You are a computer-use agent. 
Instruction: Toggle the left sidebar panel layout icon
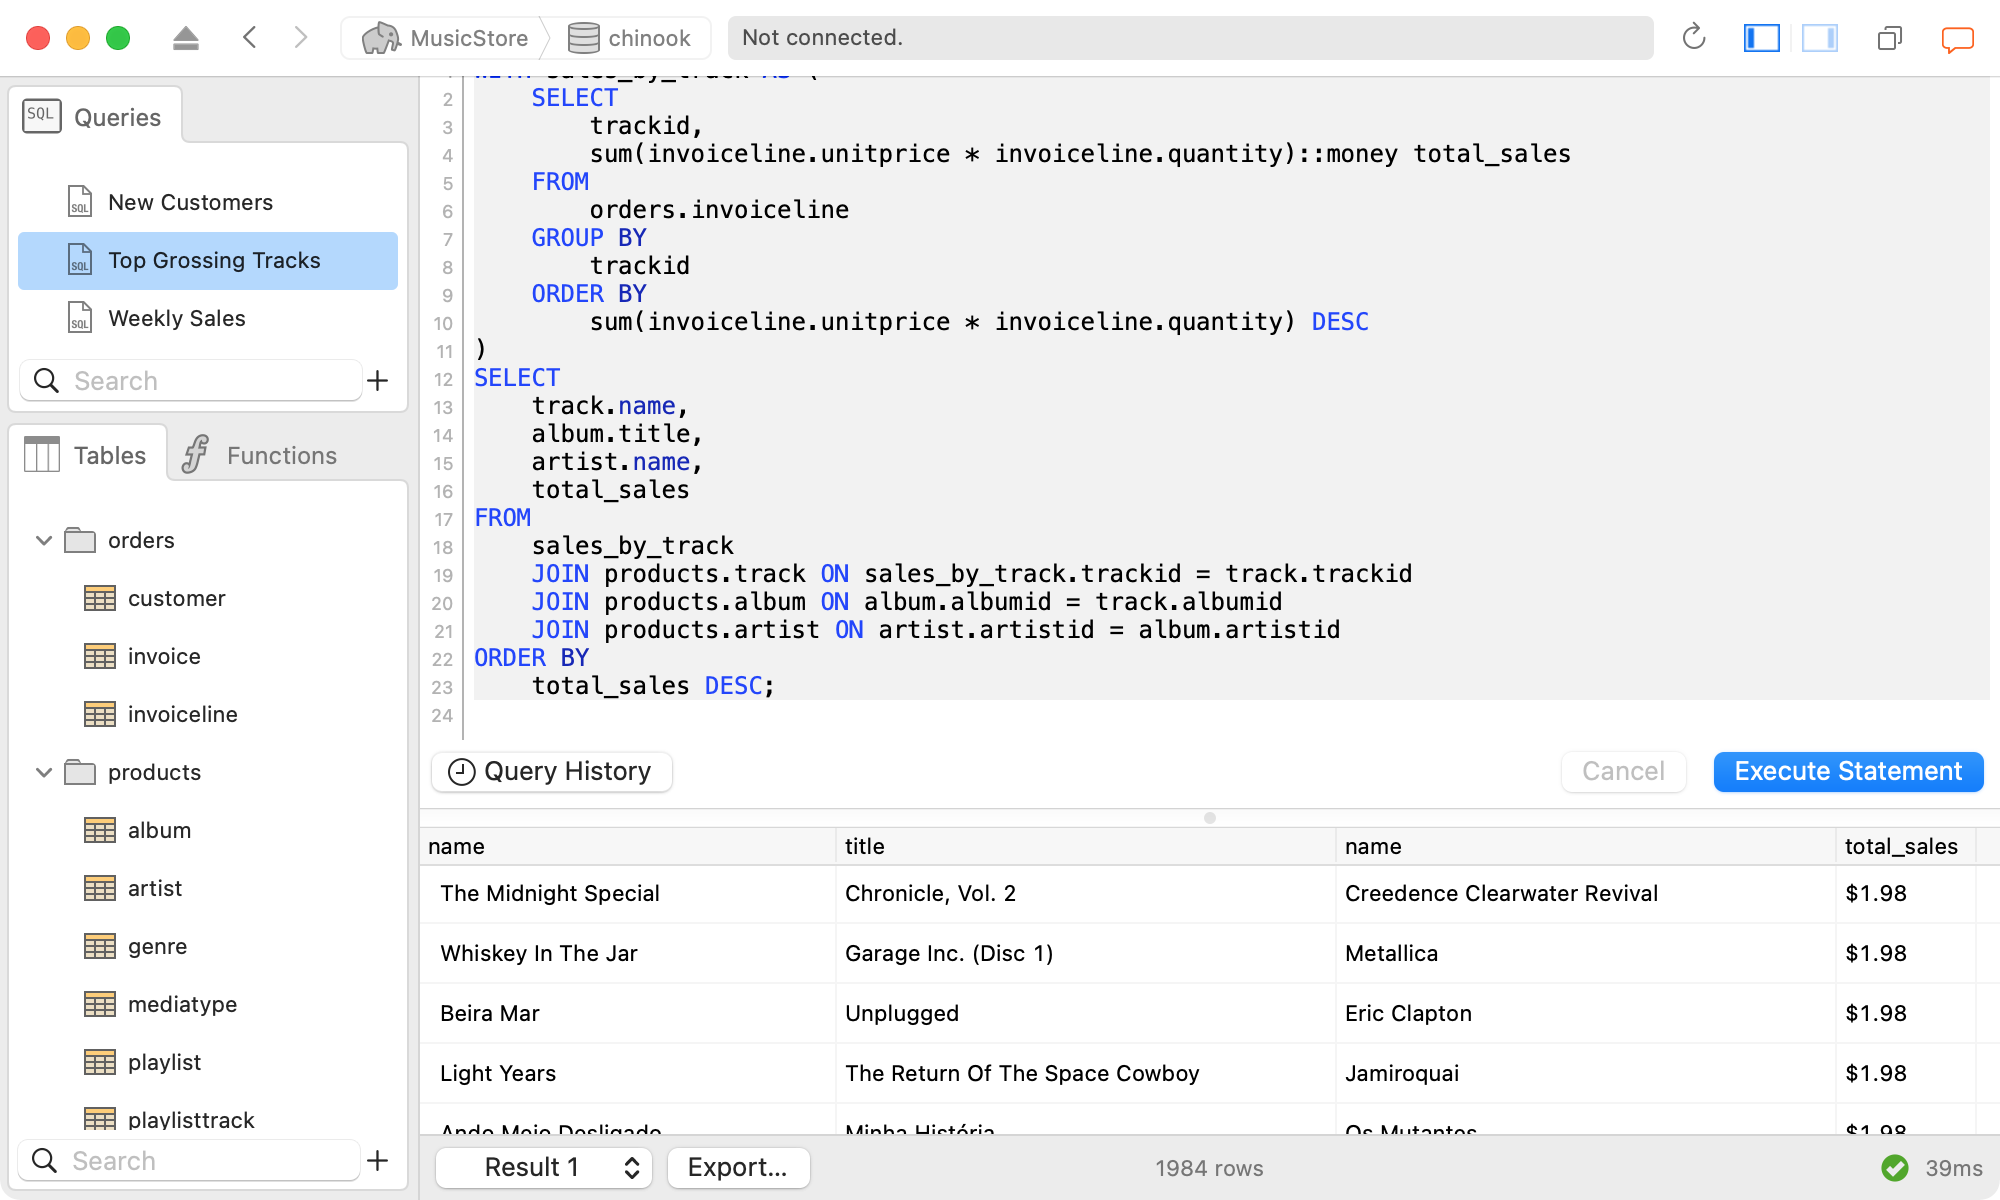click(1760, 36)
